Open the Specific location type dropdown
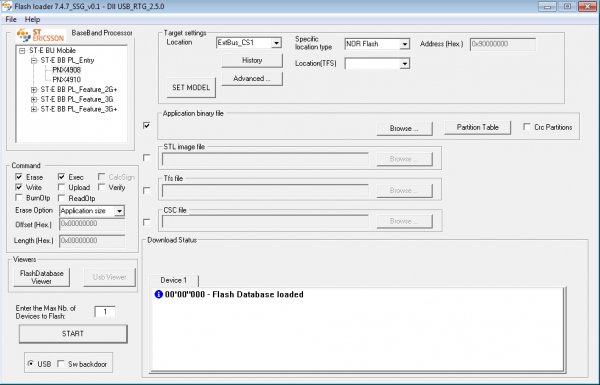This screenshot has height=385, width=600. pos(405,44)
